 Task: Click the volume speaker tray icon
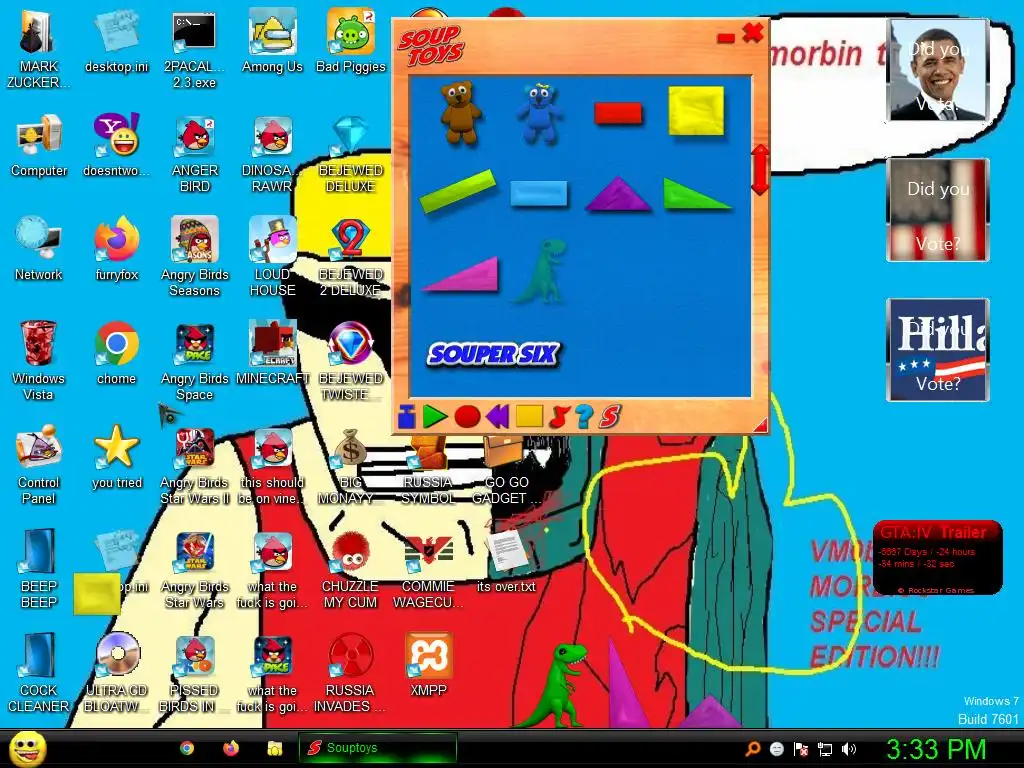848,749
